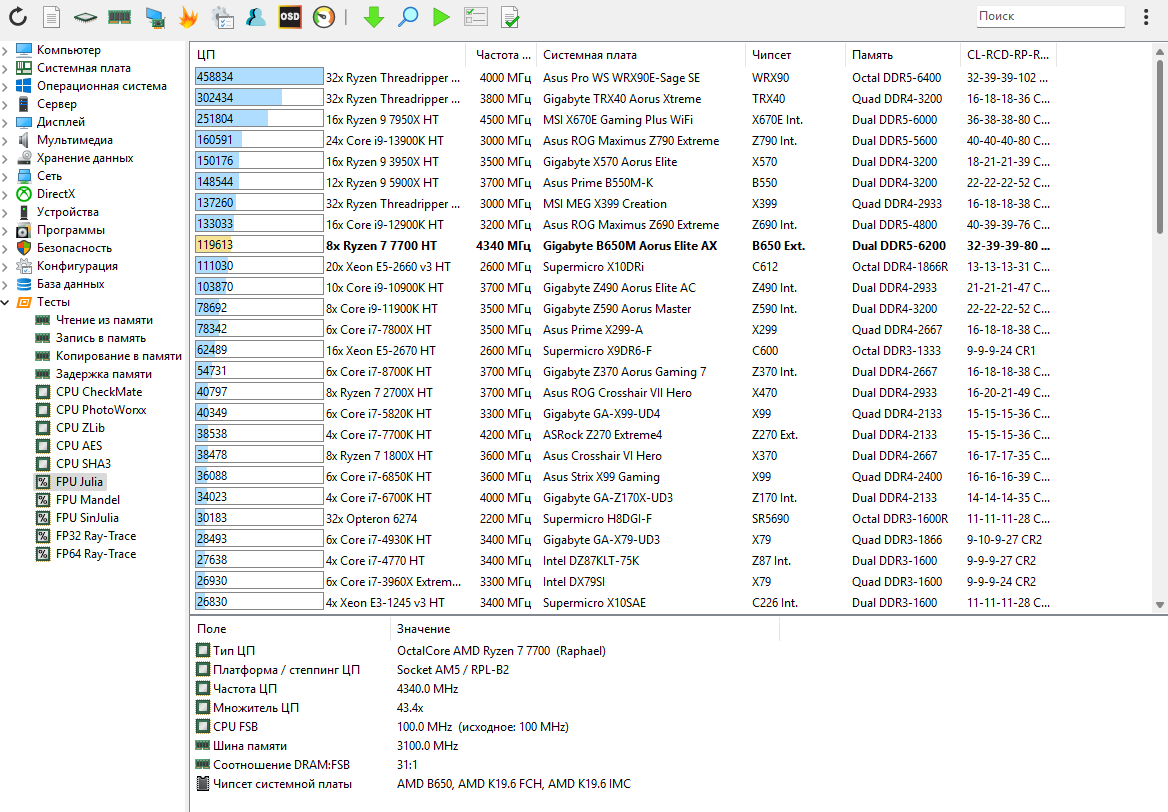Sort by the Частота column header

(x=501, y=54)
